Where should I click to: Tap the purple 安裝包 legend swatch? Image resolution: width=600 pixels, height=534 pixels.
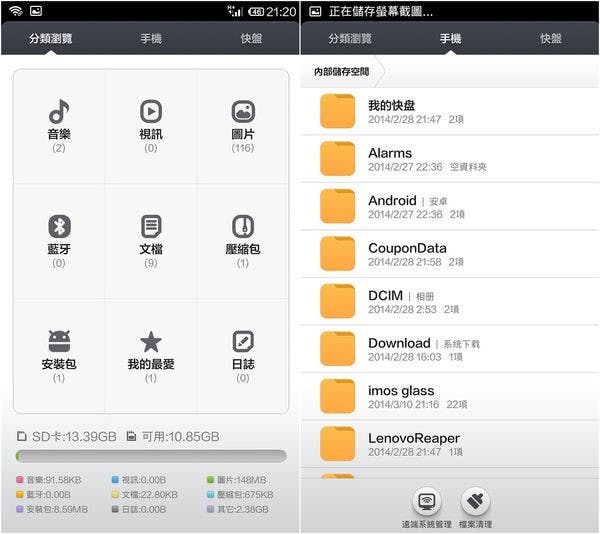coord(20,510)
